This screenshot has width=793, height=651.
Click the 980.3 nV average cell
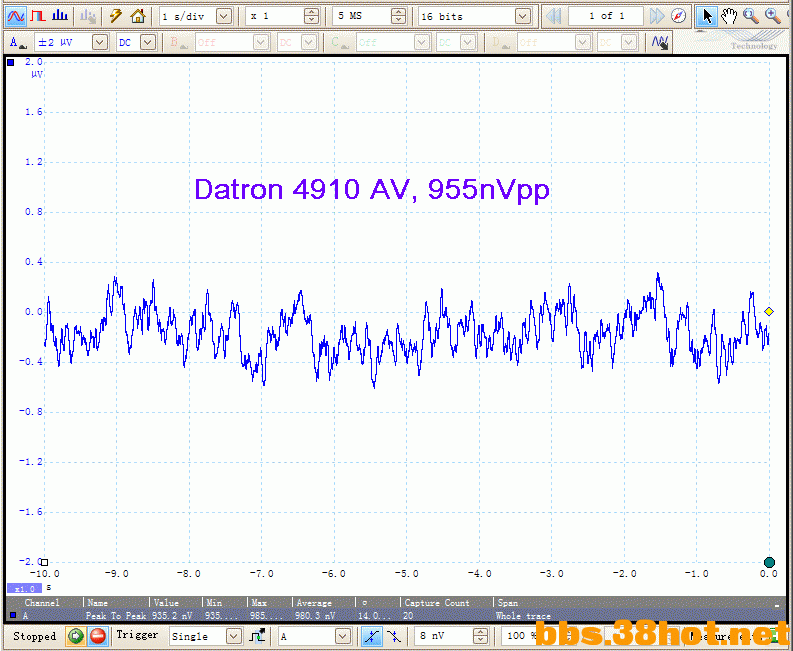(315, 616)
